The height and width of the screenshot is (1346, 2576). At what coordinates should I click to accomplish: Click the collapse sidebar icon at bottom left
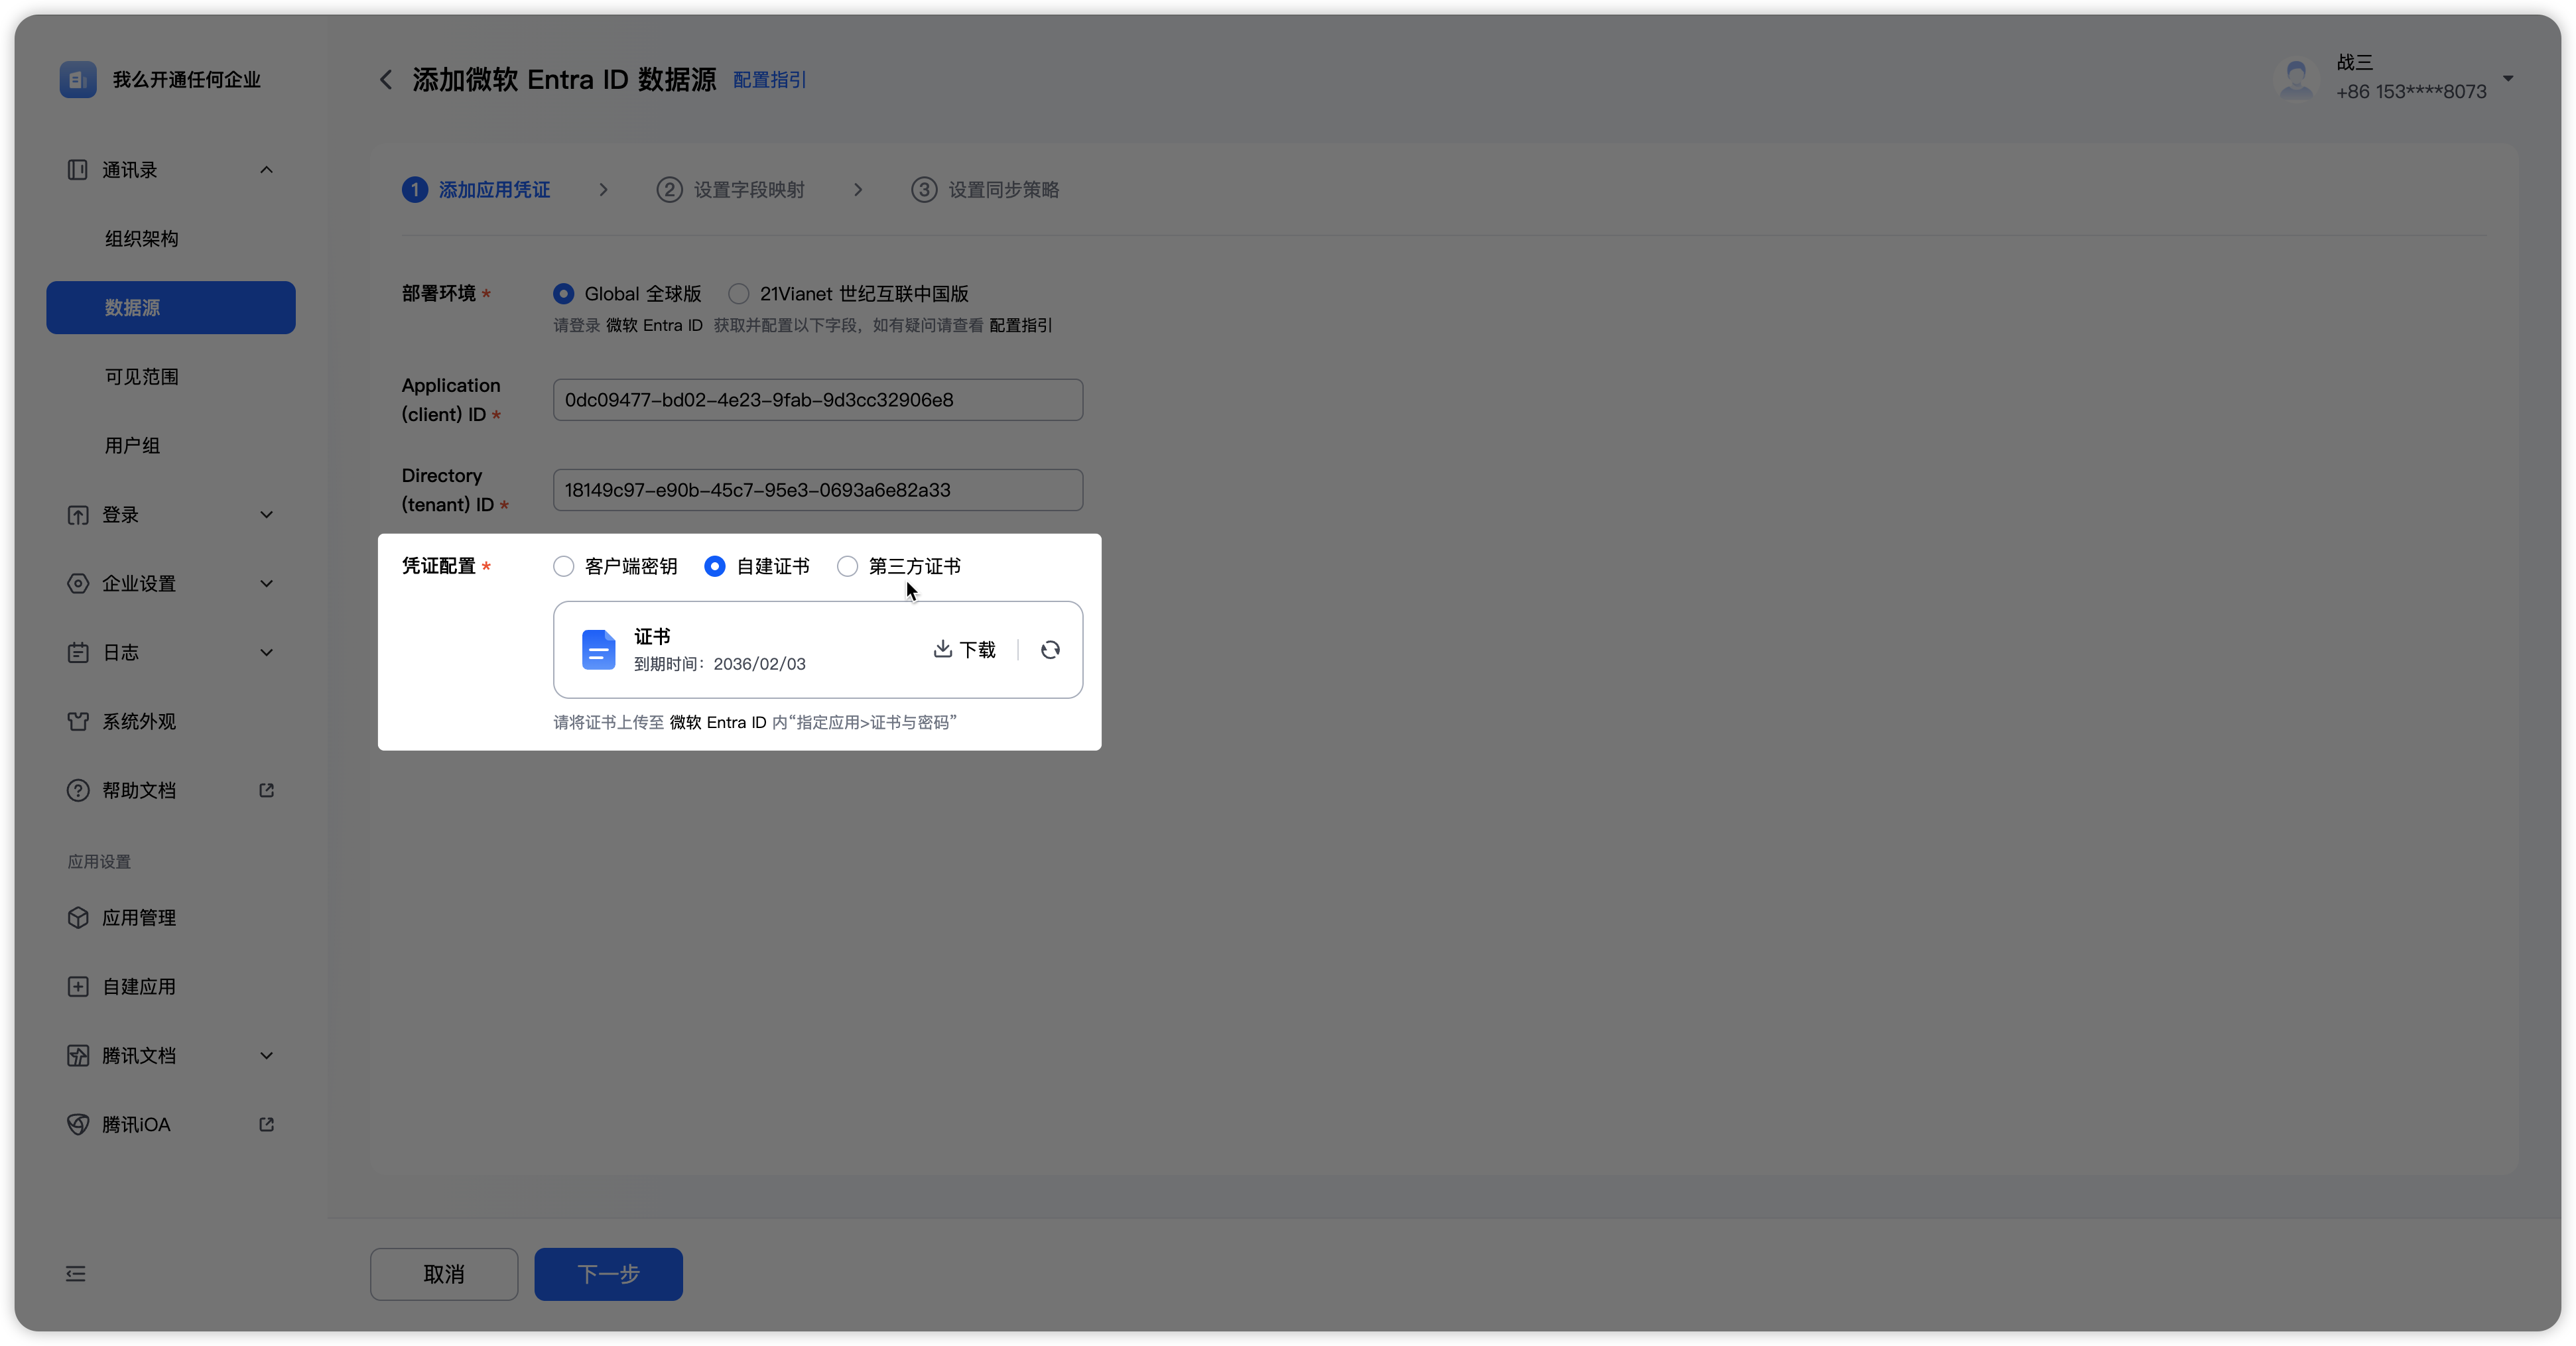point(76,1273)
